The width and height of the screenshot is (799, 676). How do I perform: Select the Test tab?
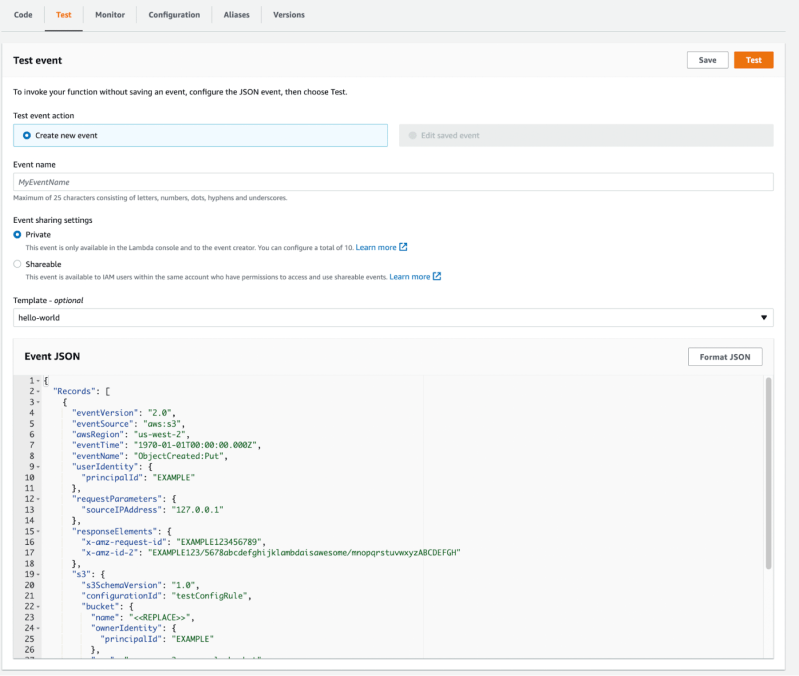tap(64, 15)
